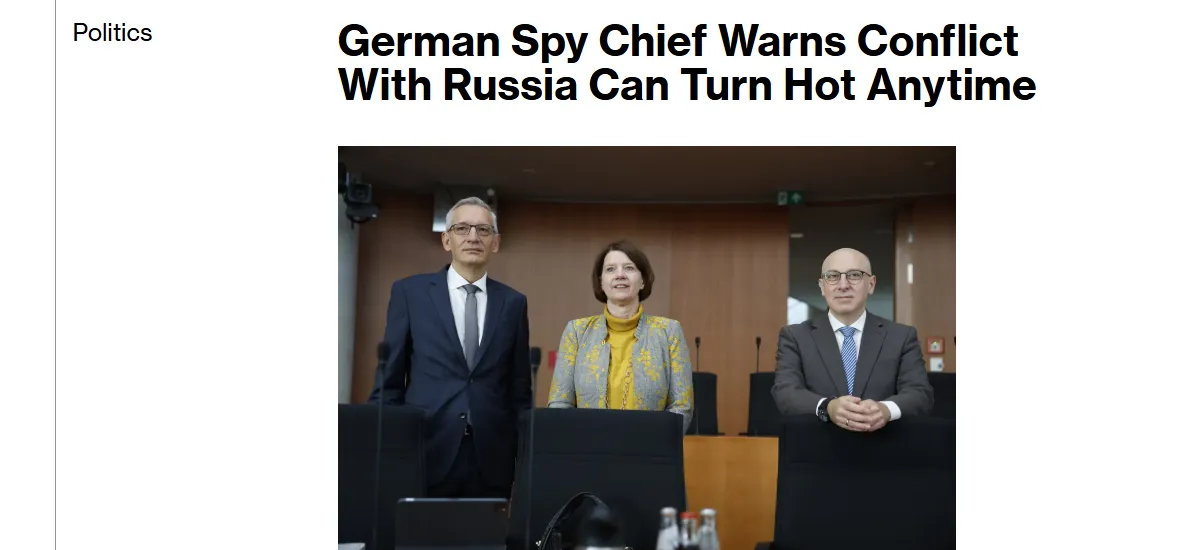Click the gray tie of left man
The width and height of the screenshot is (1180, 550).
pos(470,324)
